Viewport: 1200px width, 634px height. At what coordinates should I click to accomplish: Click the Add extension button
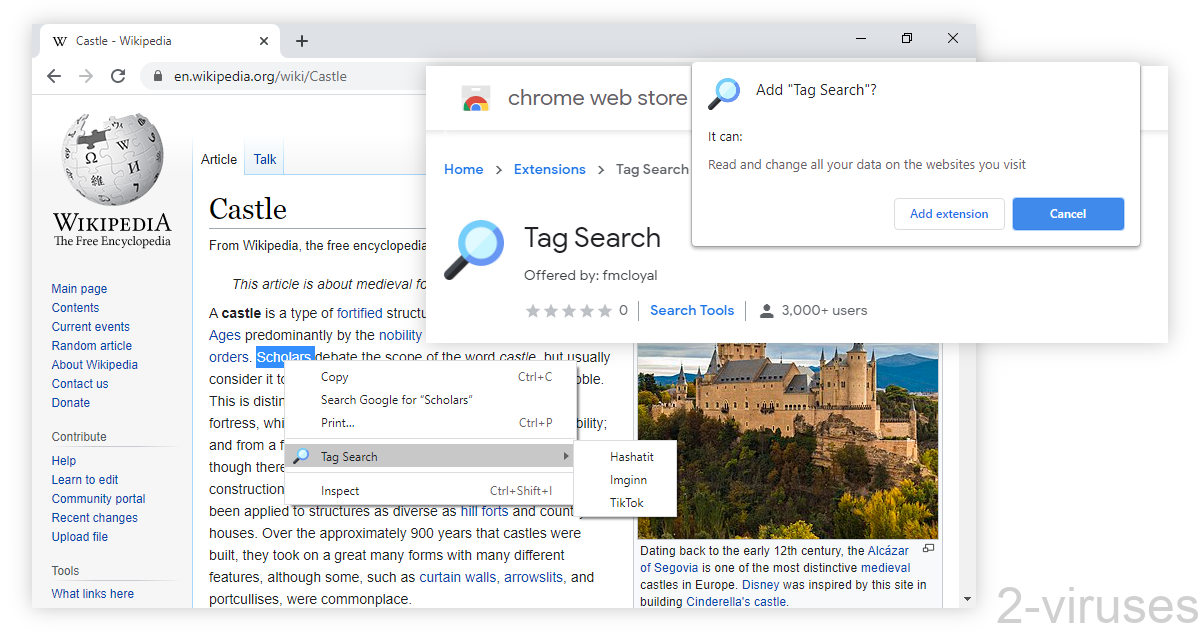point(948,213)
